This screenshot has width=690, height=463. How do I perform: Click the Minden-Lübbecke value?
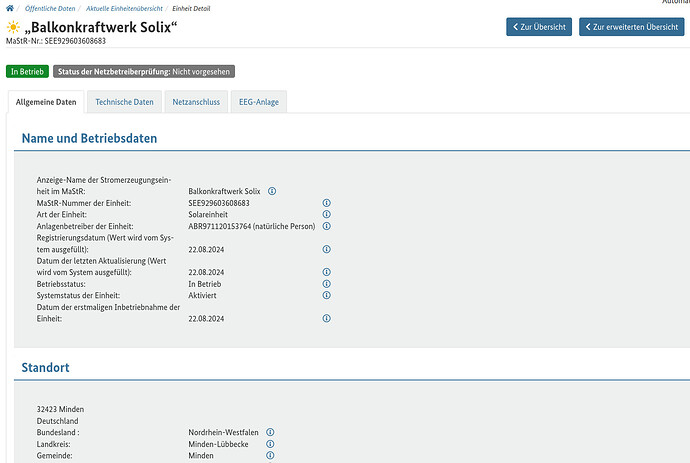click(x=218, y=444)
